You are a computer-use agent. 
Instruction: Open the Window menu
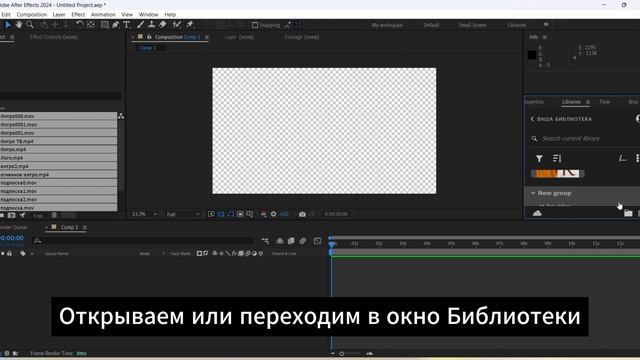click(x=149, y=14)
